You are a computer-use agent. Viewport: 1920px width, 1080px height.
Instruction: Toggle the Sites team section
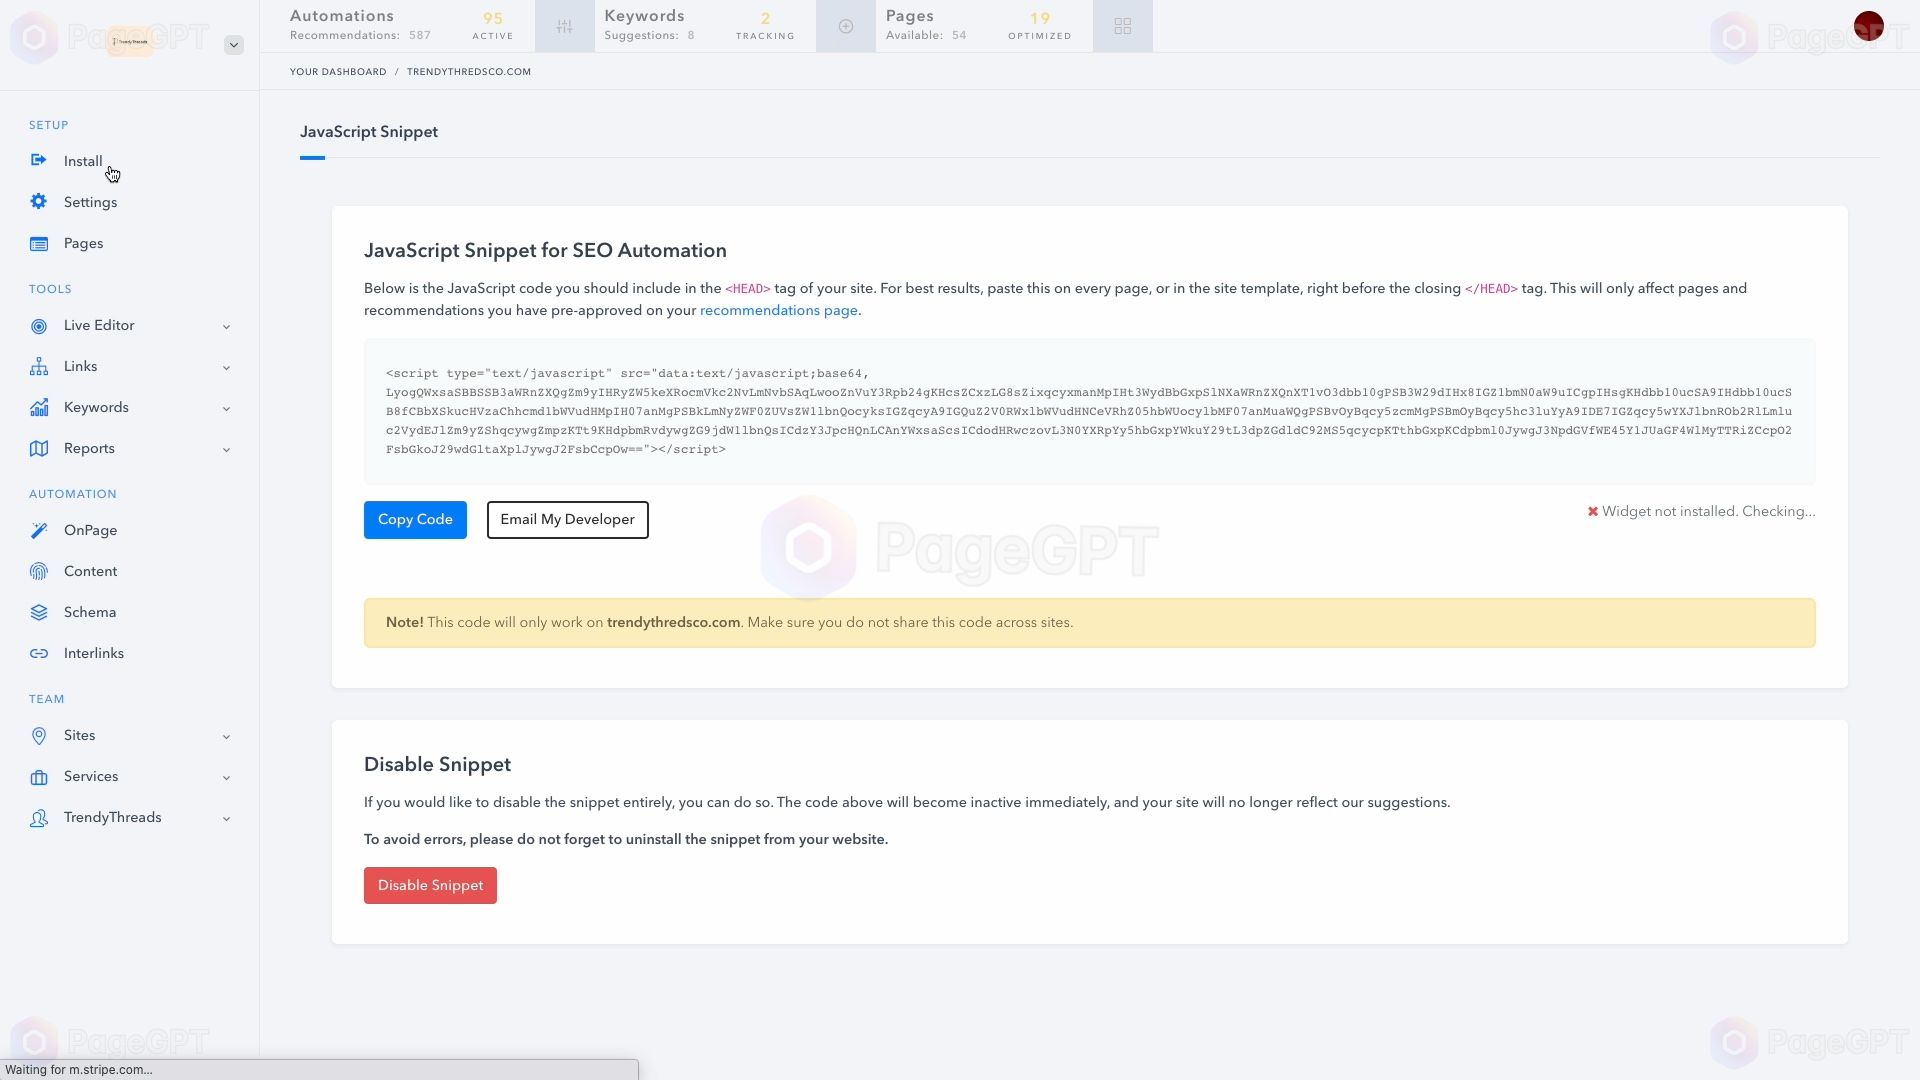(x=225, y=736)
